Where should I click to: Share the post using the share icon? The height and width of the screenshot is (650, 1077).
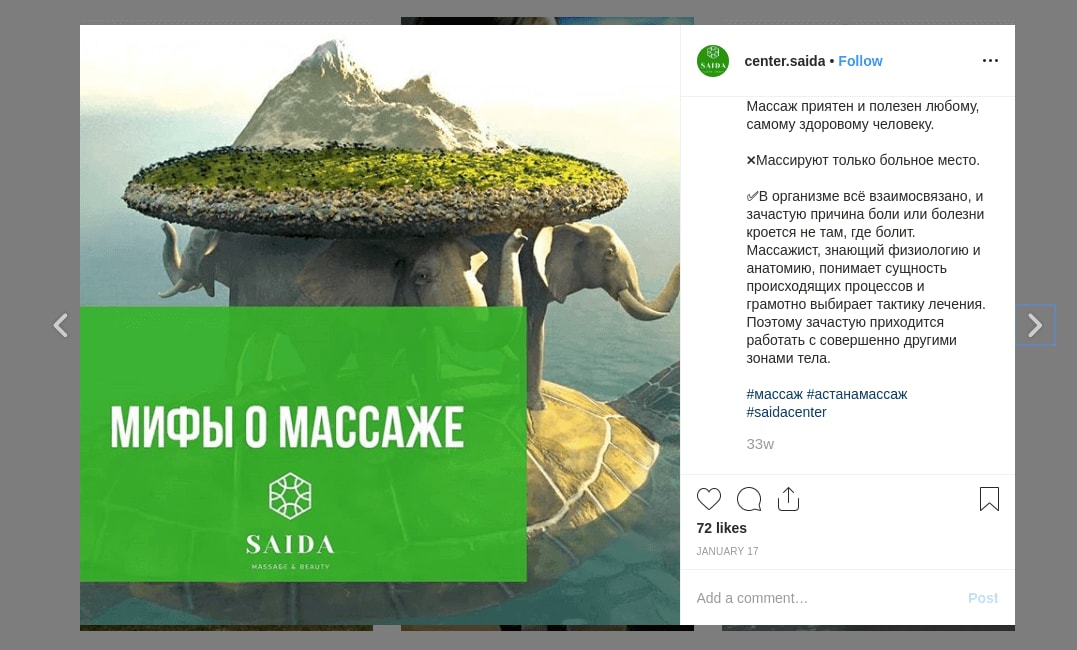tap(789, 499)
